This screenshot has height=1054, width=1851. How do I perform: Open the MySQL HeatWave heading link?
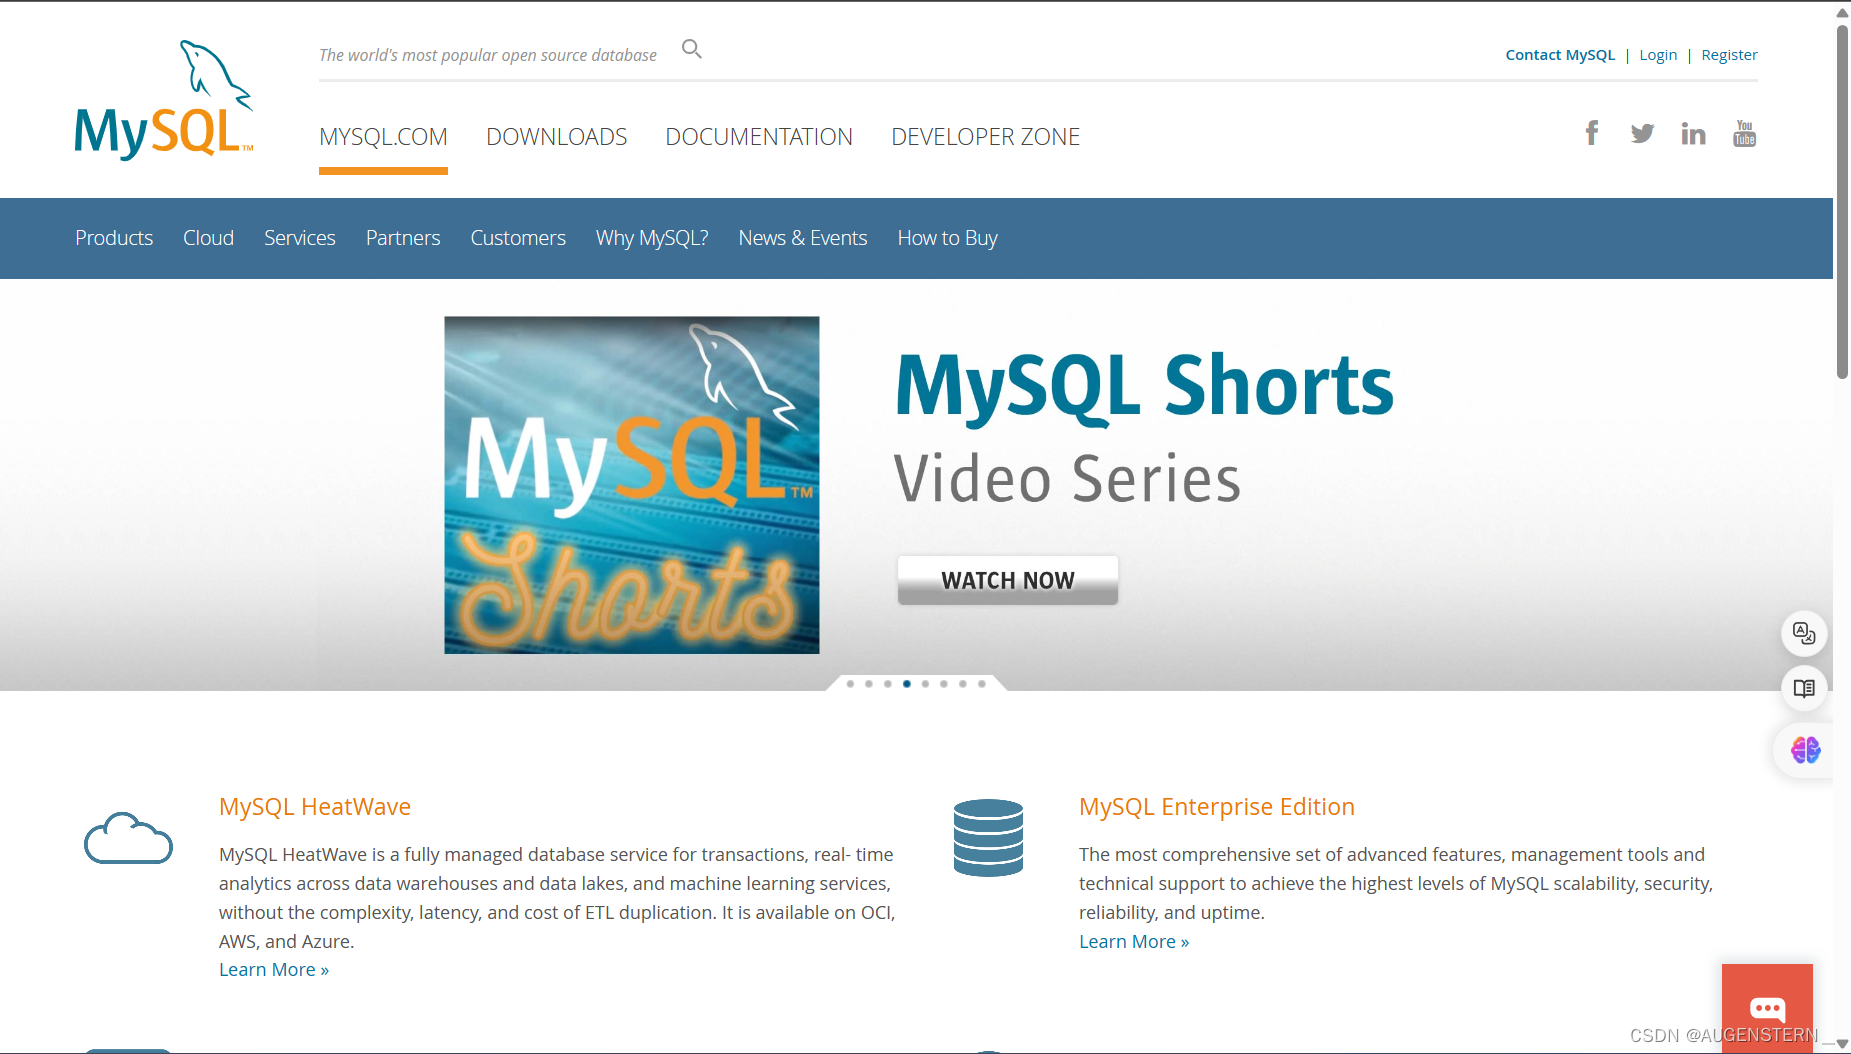[x=315, y=807]
